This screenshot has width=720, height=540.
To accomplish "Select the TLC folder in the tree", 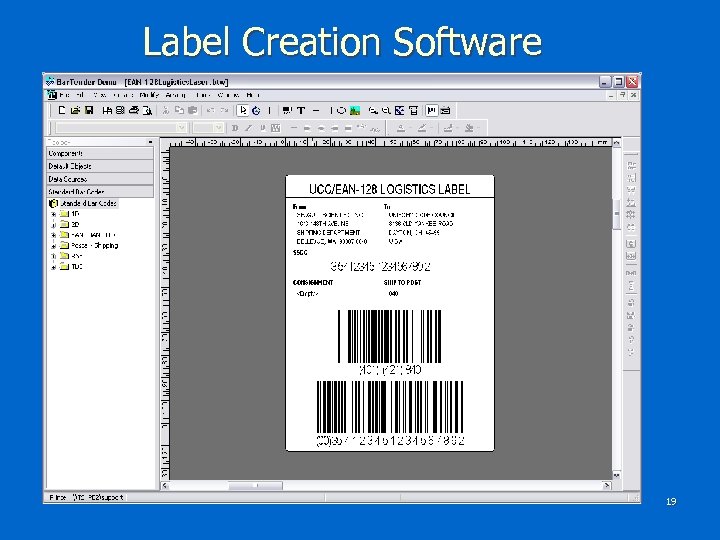I will 77,267.
